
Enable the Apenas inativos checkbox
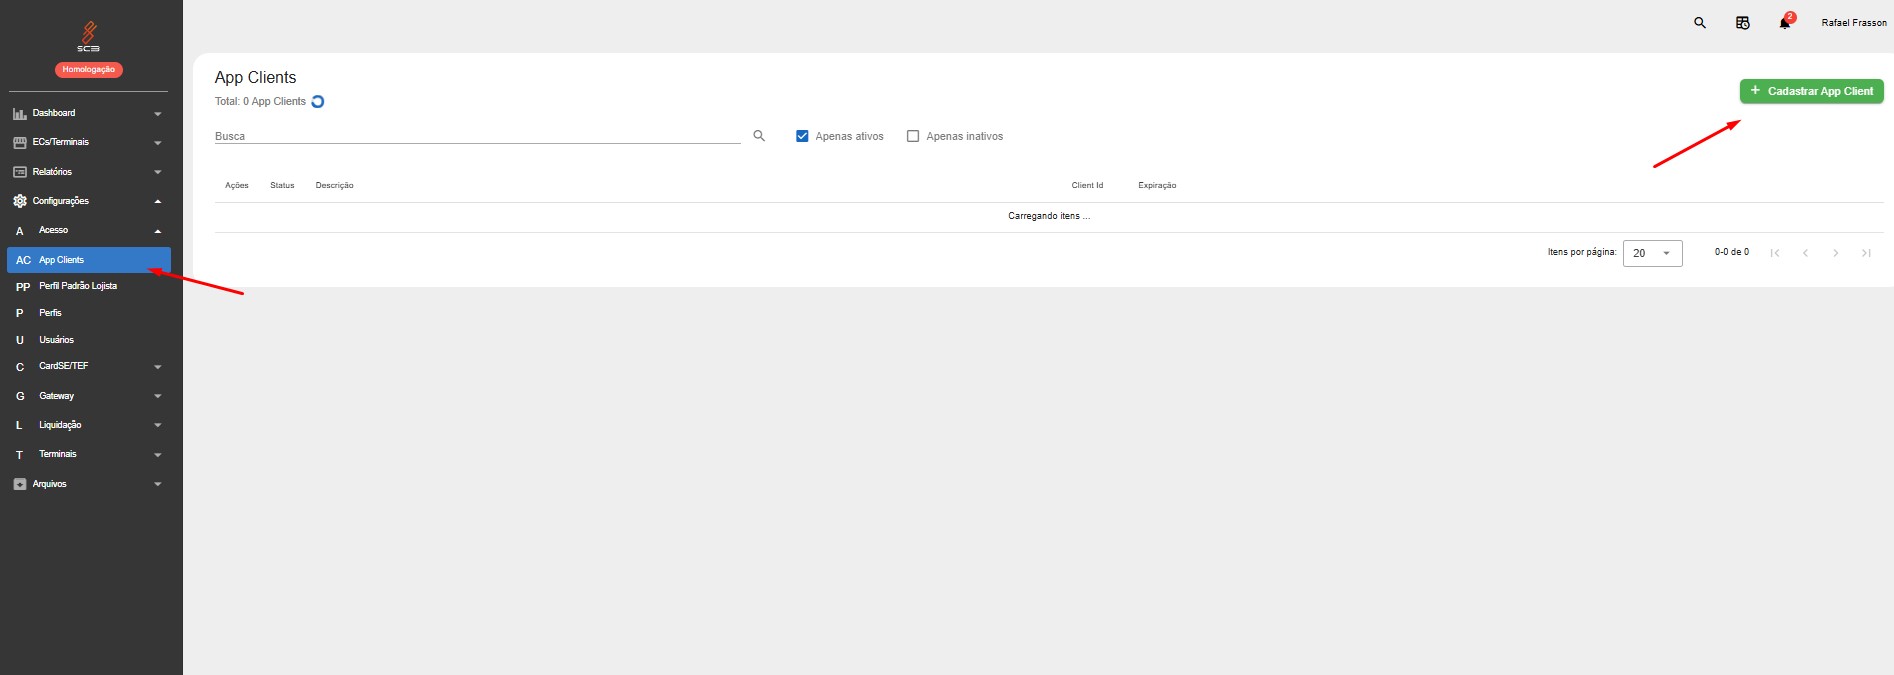(913, 136)
